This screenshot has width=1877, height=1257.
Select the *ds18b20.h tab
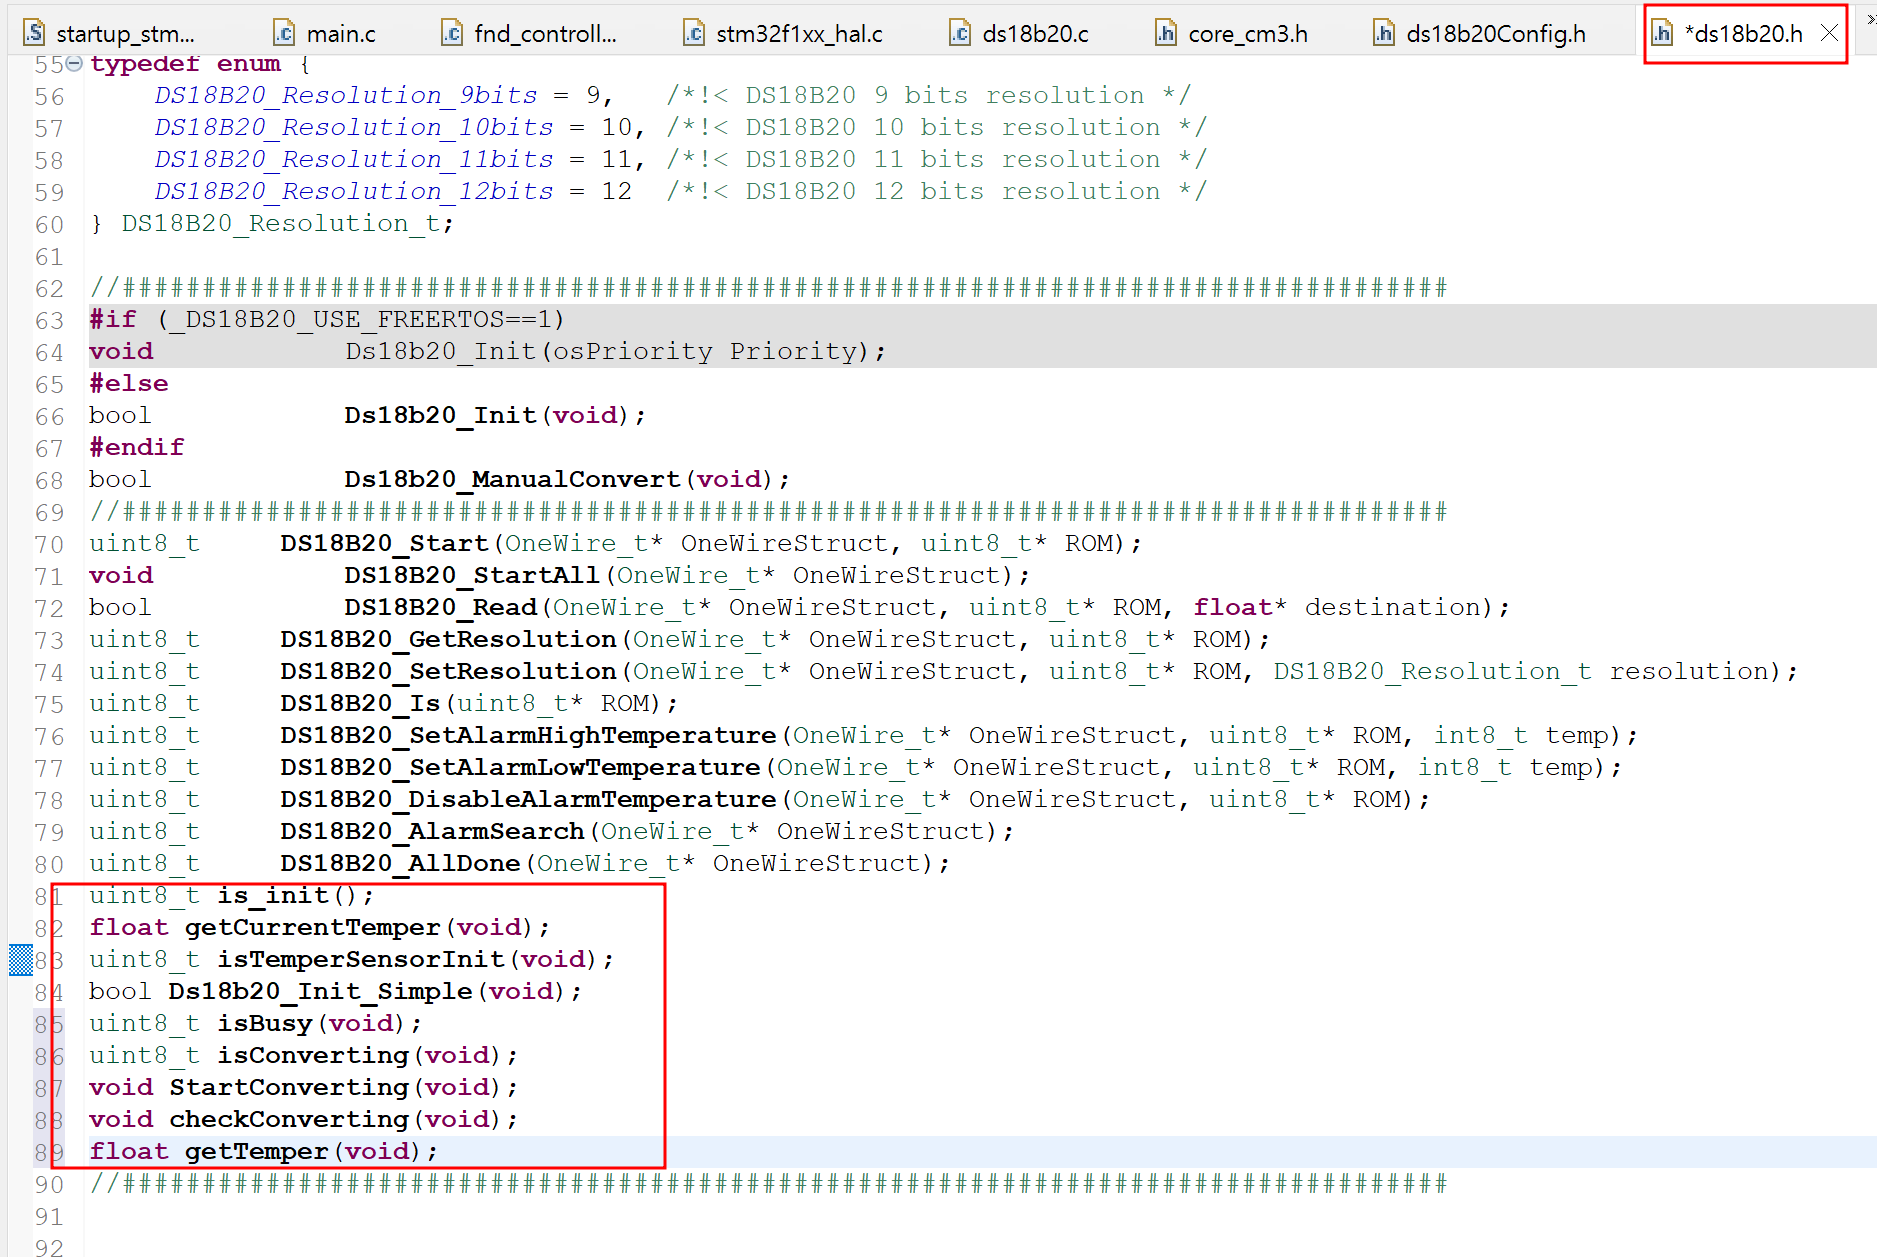(1743, 33)
